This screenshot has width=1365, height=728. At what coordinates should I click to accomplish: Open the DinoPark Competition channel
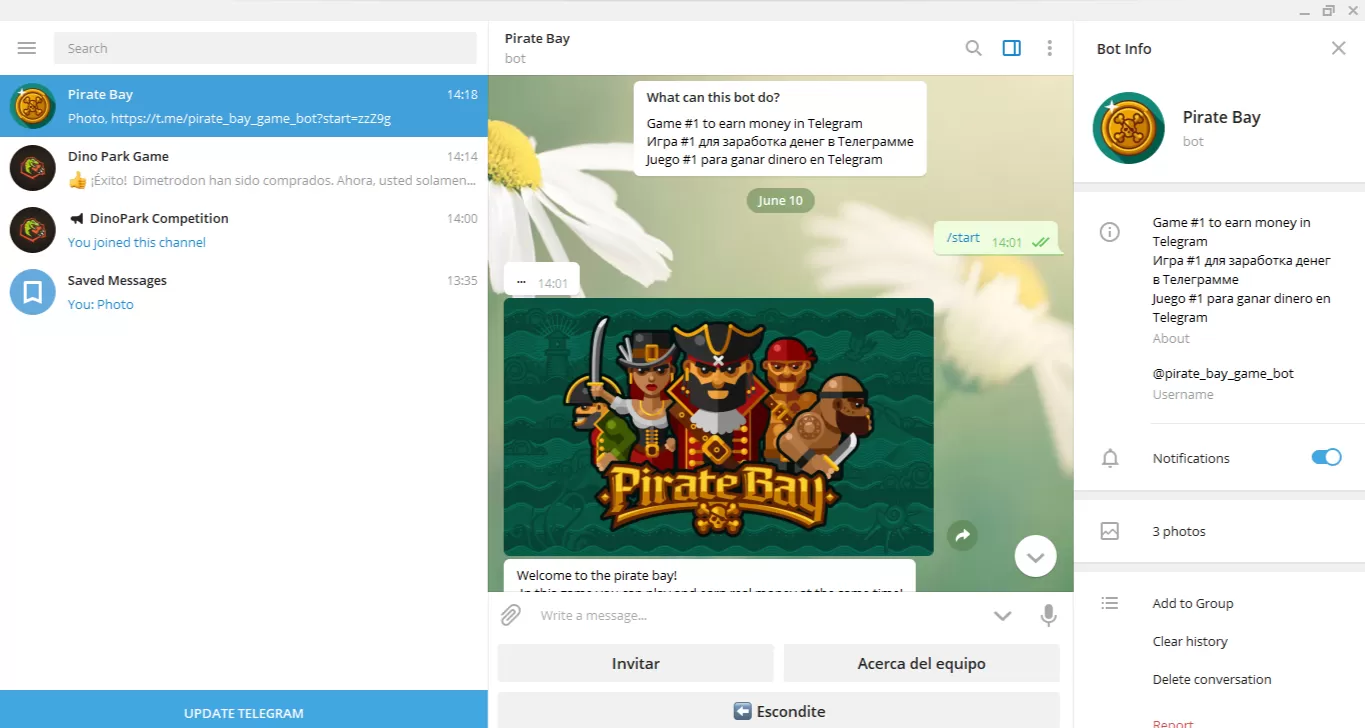pyautogui.click(x=244, y=230)
